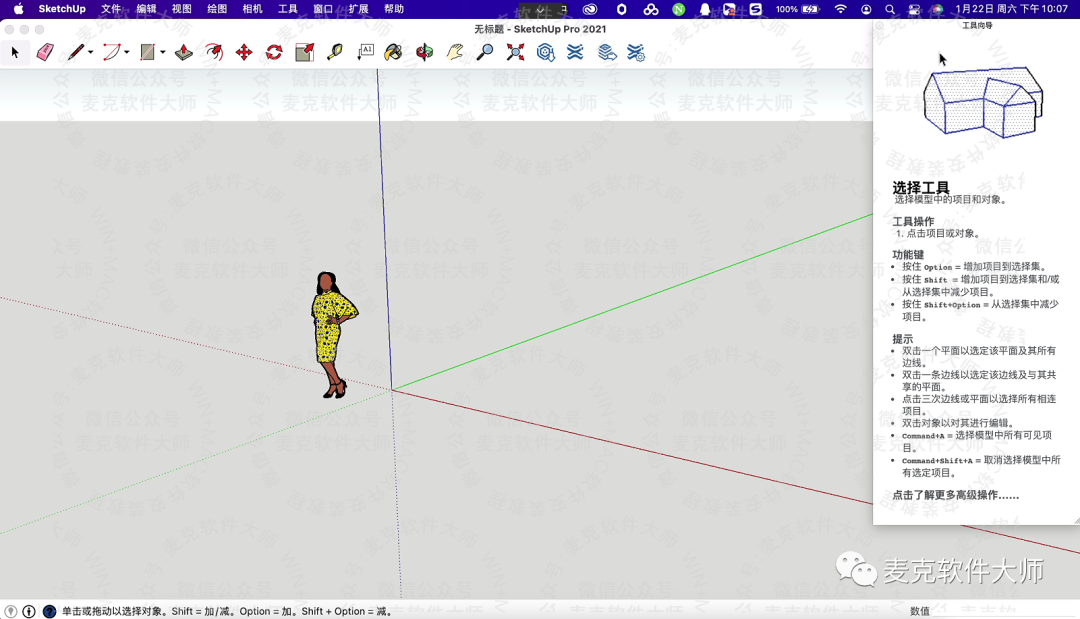
Task: Select the Zoom magnifier tool
Action: (485, 52)
